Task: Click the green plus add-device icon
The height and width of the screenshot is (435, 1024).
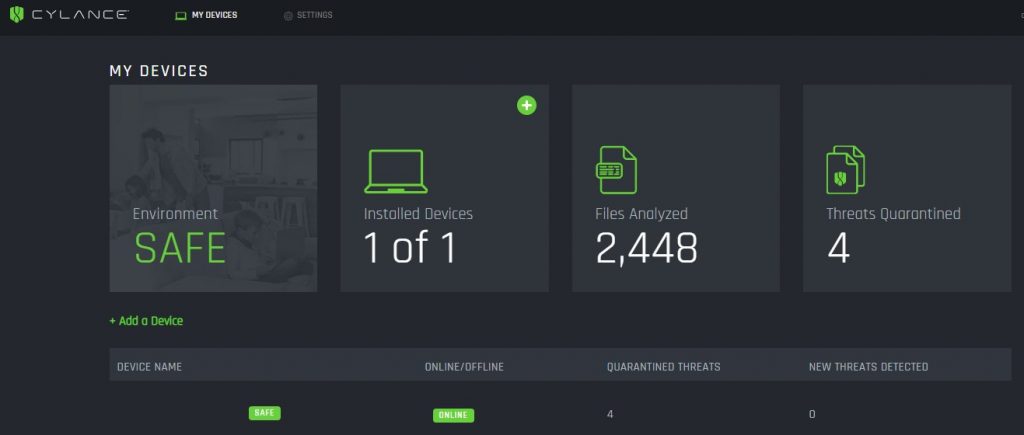Action: [526, 105]
